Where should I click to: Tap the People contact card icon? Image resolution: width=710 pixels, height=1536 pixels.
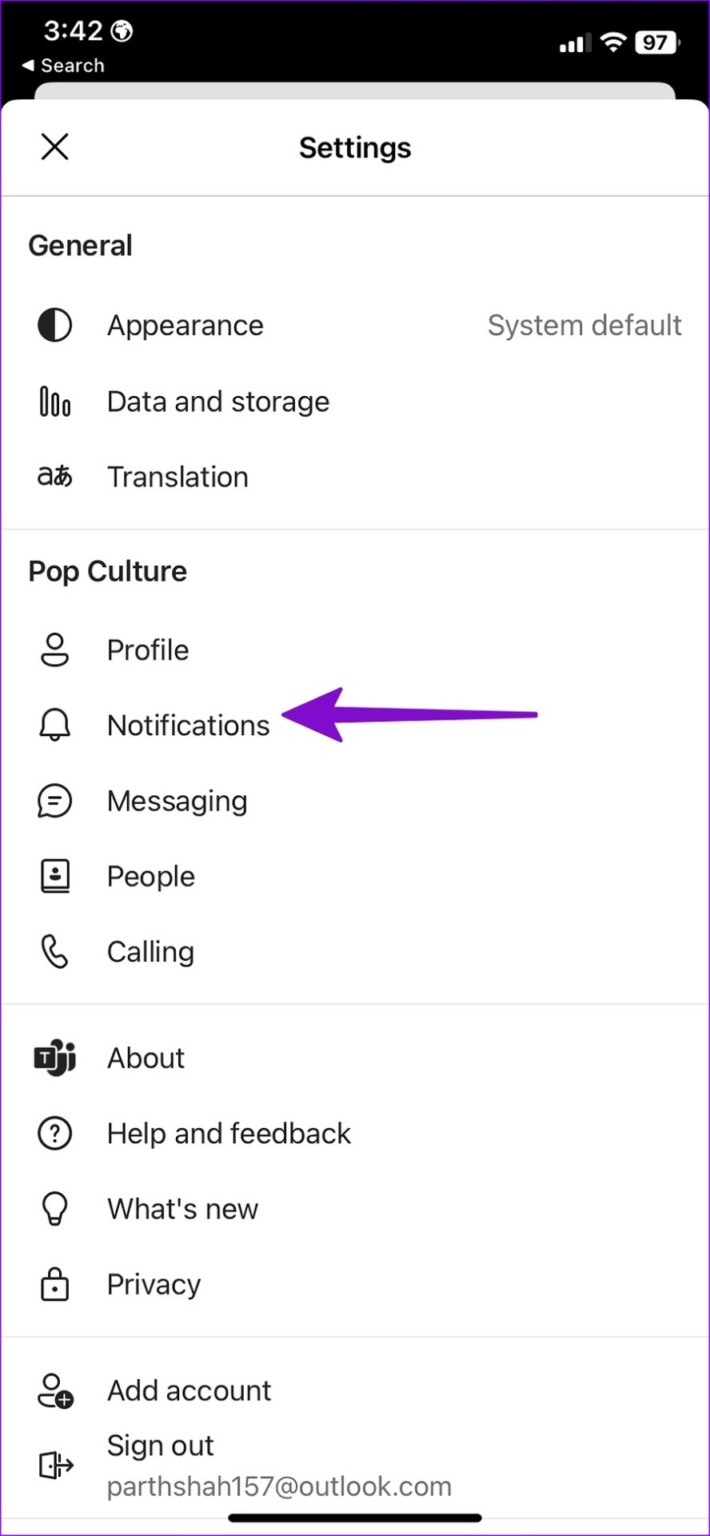(x=54, y=876)
